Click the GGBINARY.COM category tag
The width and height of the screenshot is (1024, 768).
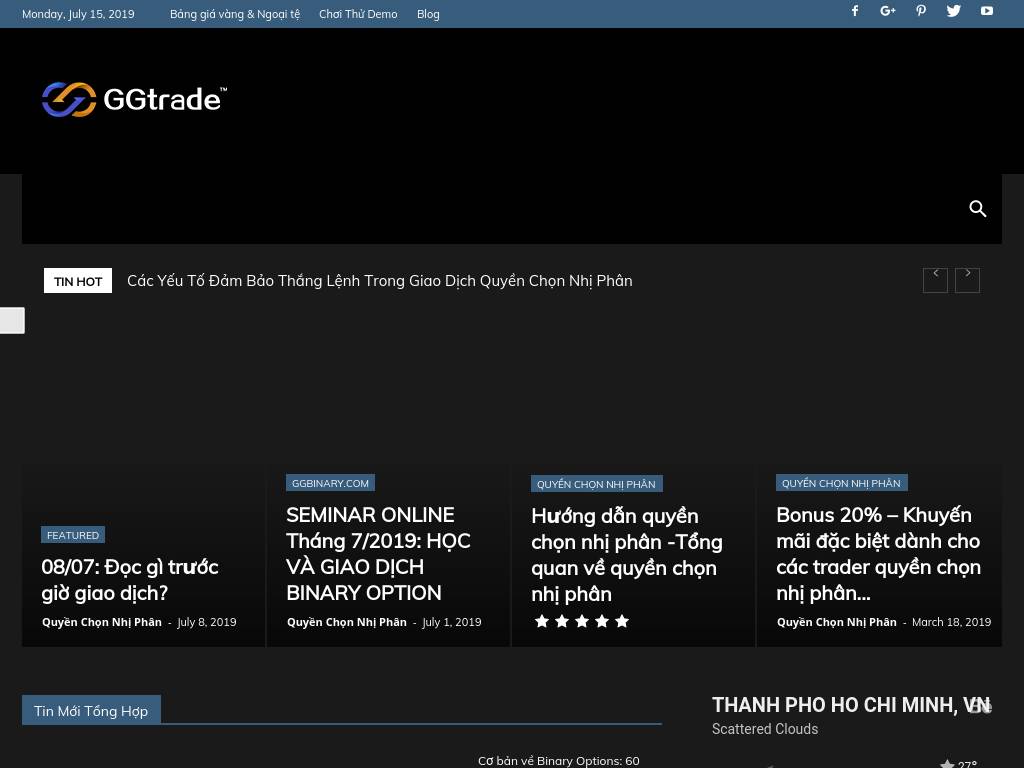pos(330,483)
